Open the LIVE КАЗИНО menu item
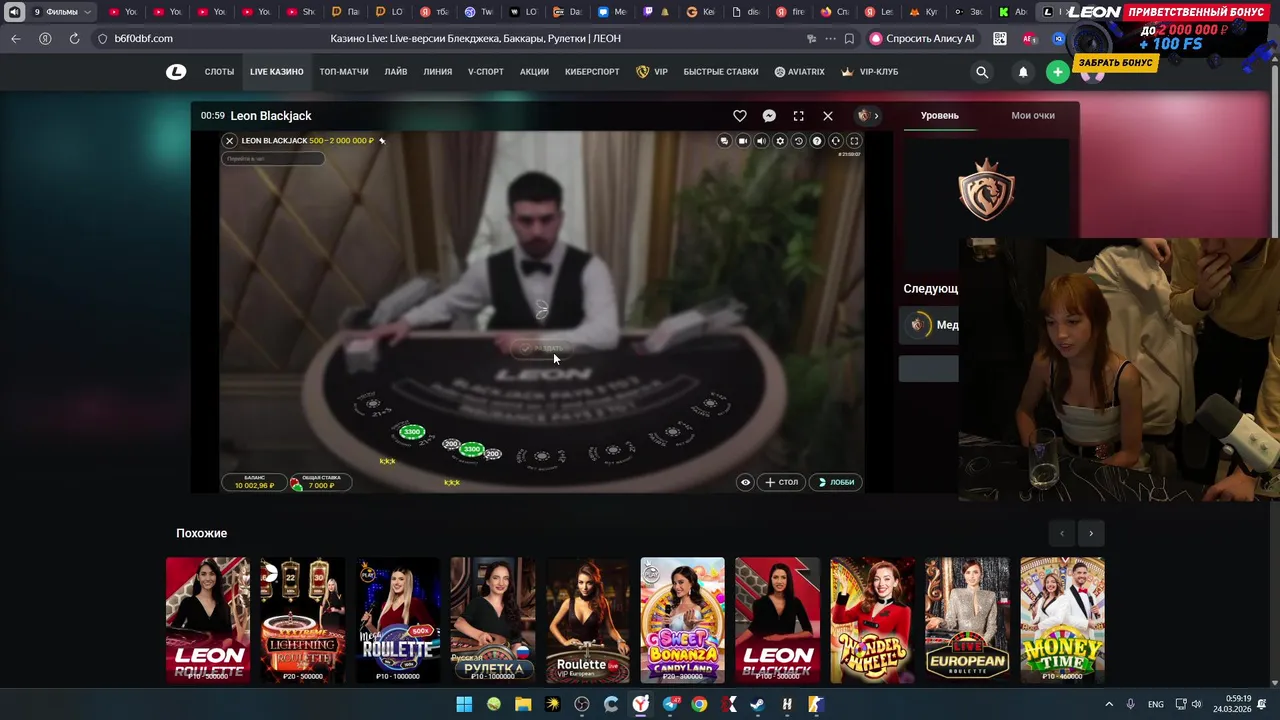The image size is (1280, 720). [x=277, y=72]
